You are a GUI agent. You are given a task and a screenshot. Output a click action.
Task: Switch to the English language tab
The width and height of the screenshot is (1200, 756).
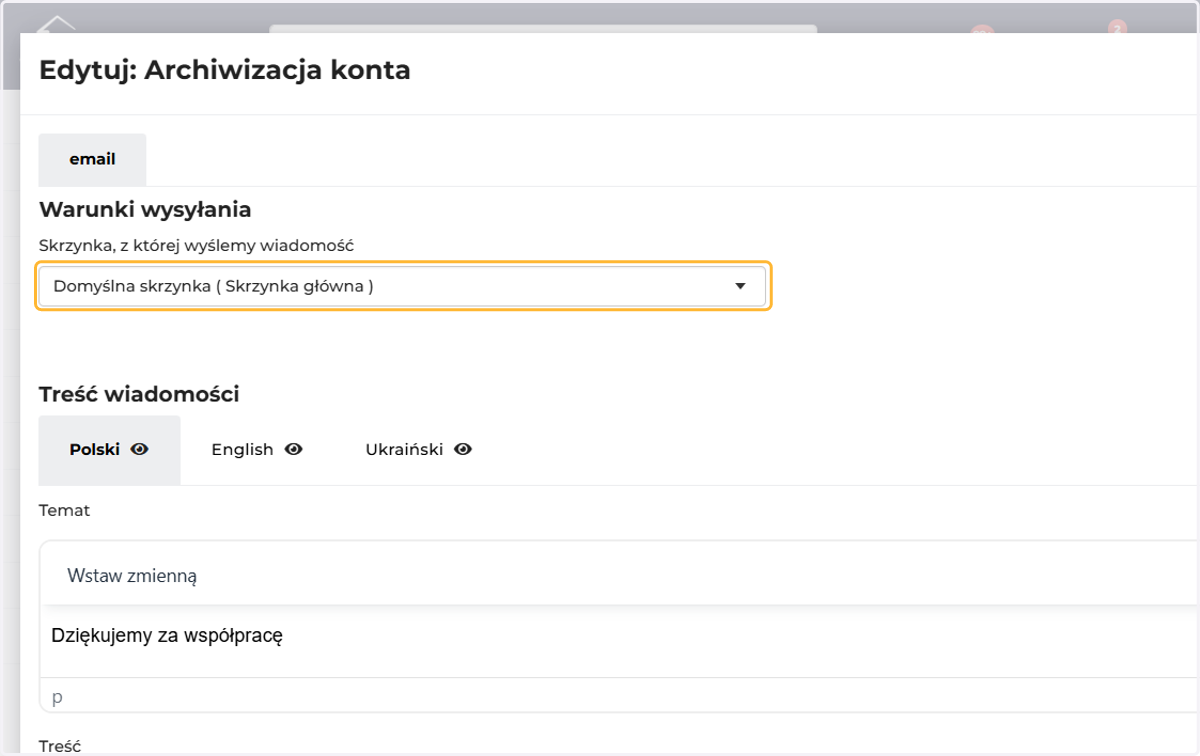tap(256, 450)
